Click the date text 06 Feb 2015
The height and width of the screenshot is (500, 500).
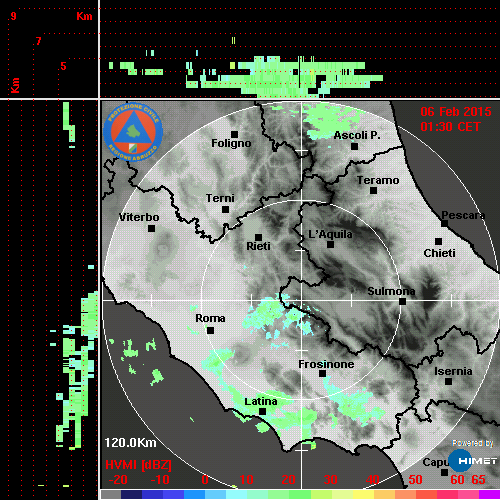coord(456,112)
